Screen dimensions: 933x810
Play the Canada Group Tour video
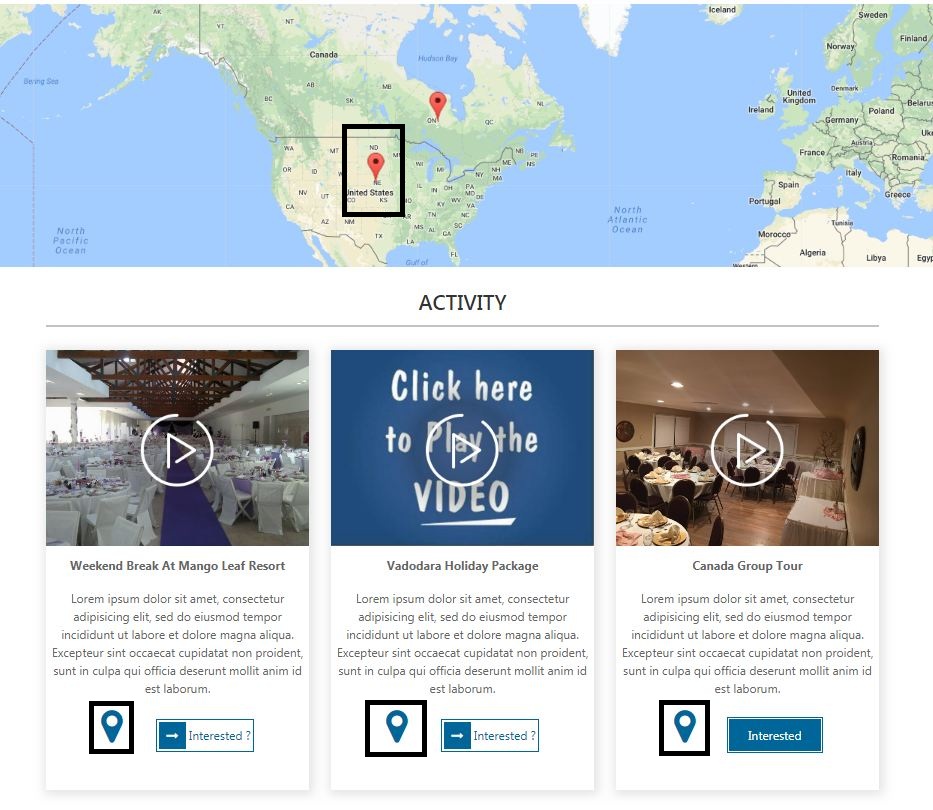(747, 451)
